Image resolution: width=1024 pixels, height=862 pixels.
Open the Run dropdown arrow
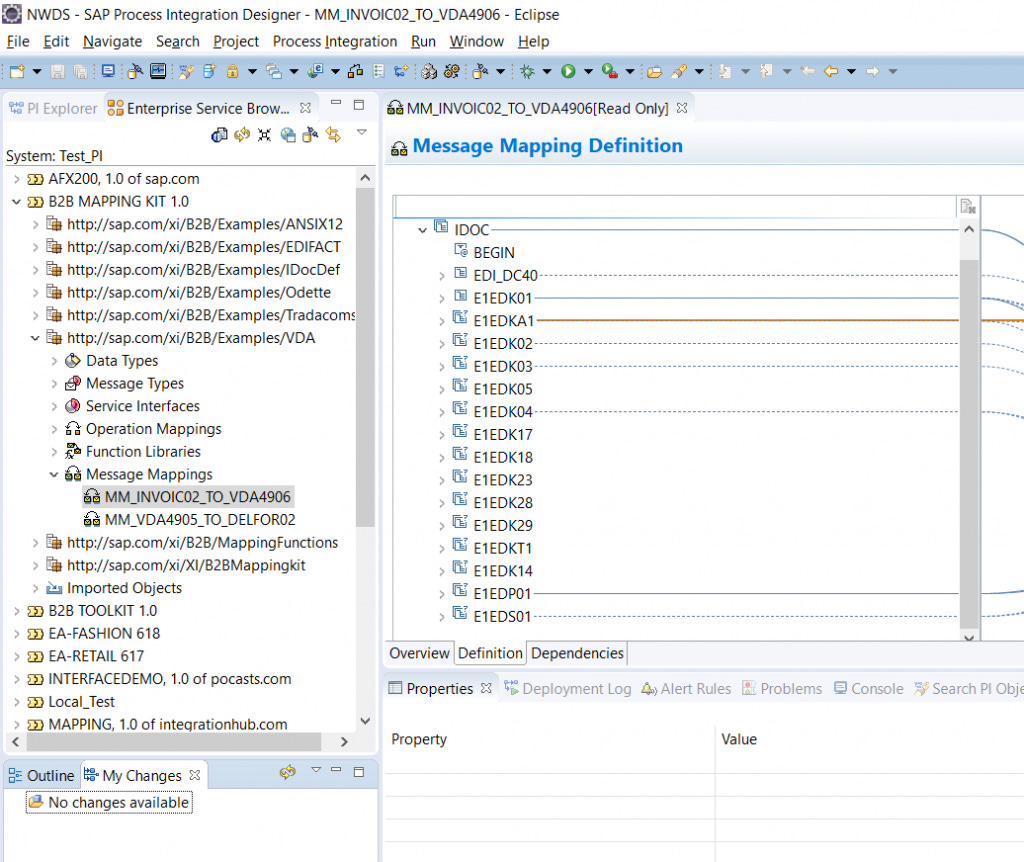pos(588,71)
